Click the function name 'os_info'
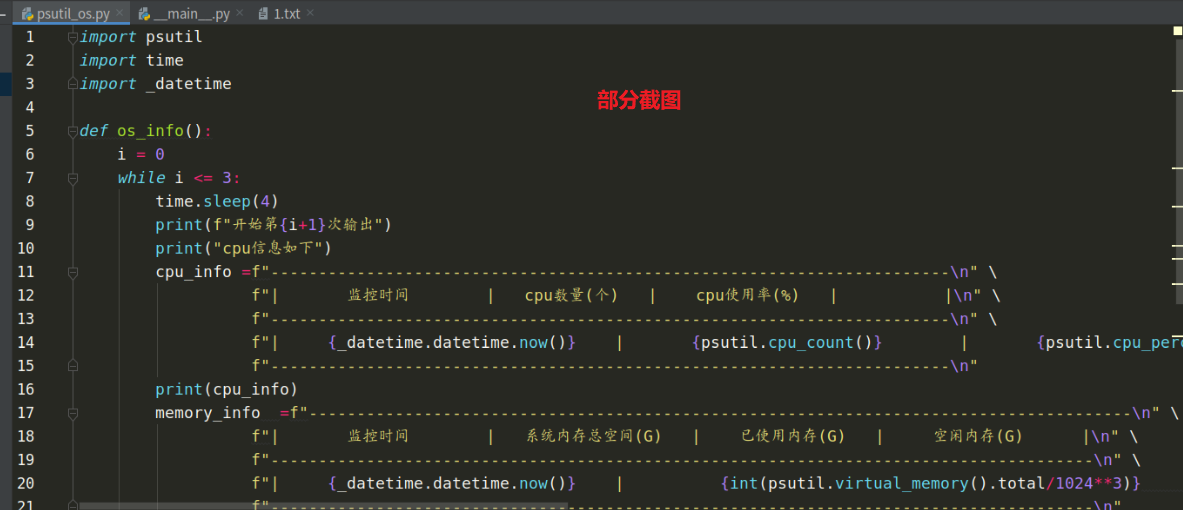Screen dimensions: 1183x510 [x=150, y=131]
